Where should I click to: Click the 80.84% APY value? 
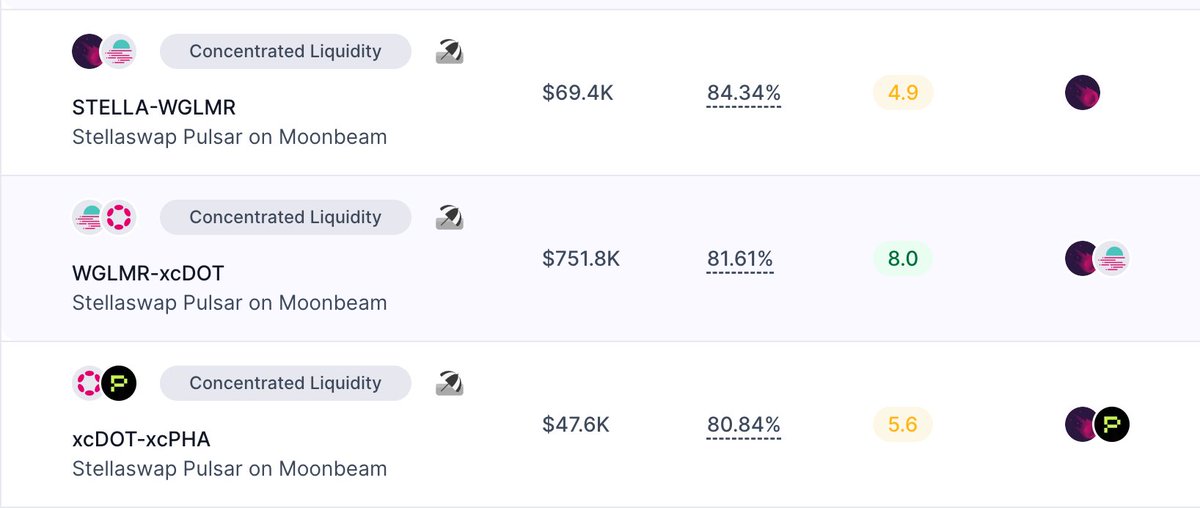[x=744, y=425]
